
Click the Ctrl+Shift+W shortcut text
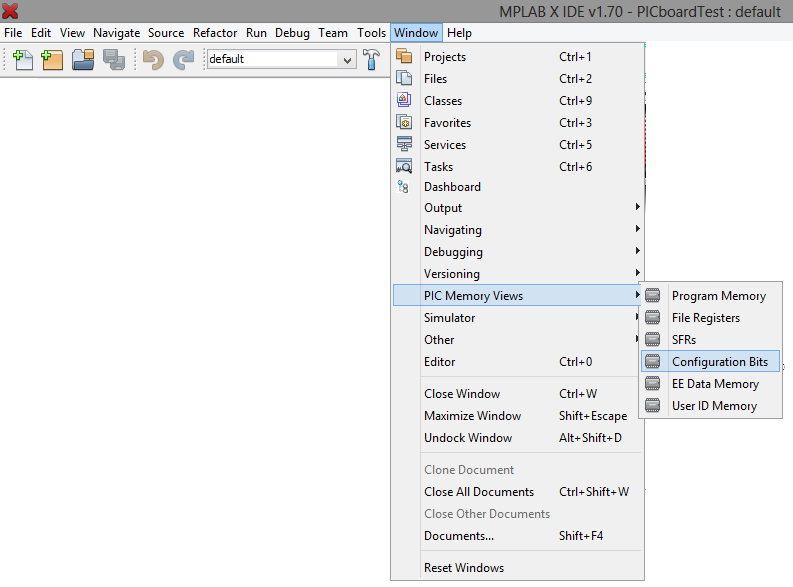594,491
